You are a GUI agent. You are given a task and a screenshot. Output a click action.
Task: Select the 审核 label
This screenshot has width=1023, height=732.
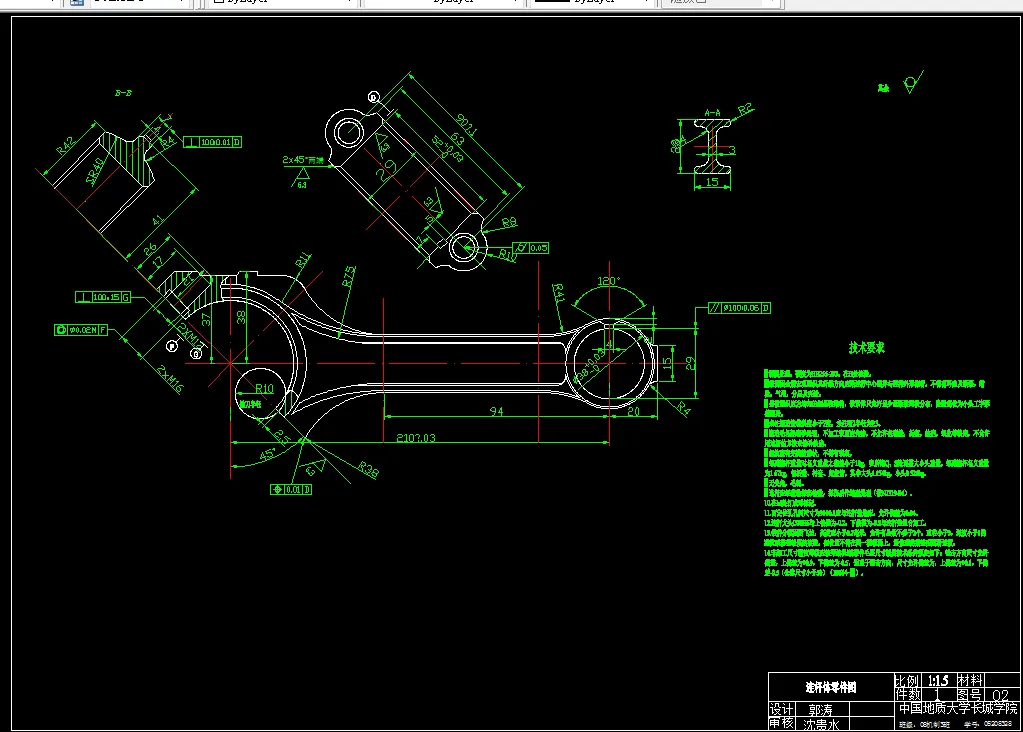click(x=782, y=723)
